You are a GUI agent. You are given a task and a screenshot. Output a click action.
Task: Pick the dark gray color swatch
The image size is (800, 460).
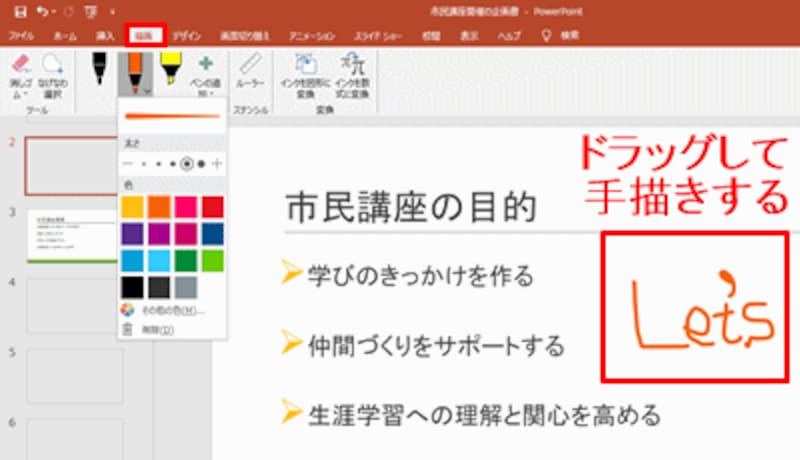coord(159,287)
